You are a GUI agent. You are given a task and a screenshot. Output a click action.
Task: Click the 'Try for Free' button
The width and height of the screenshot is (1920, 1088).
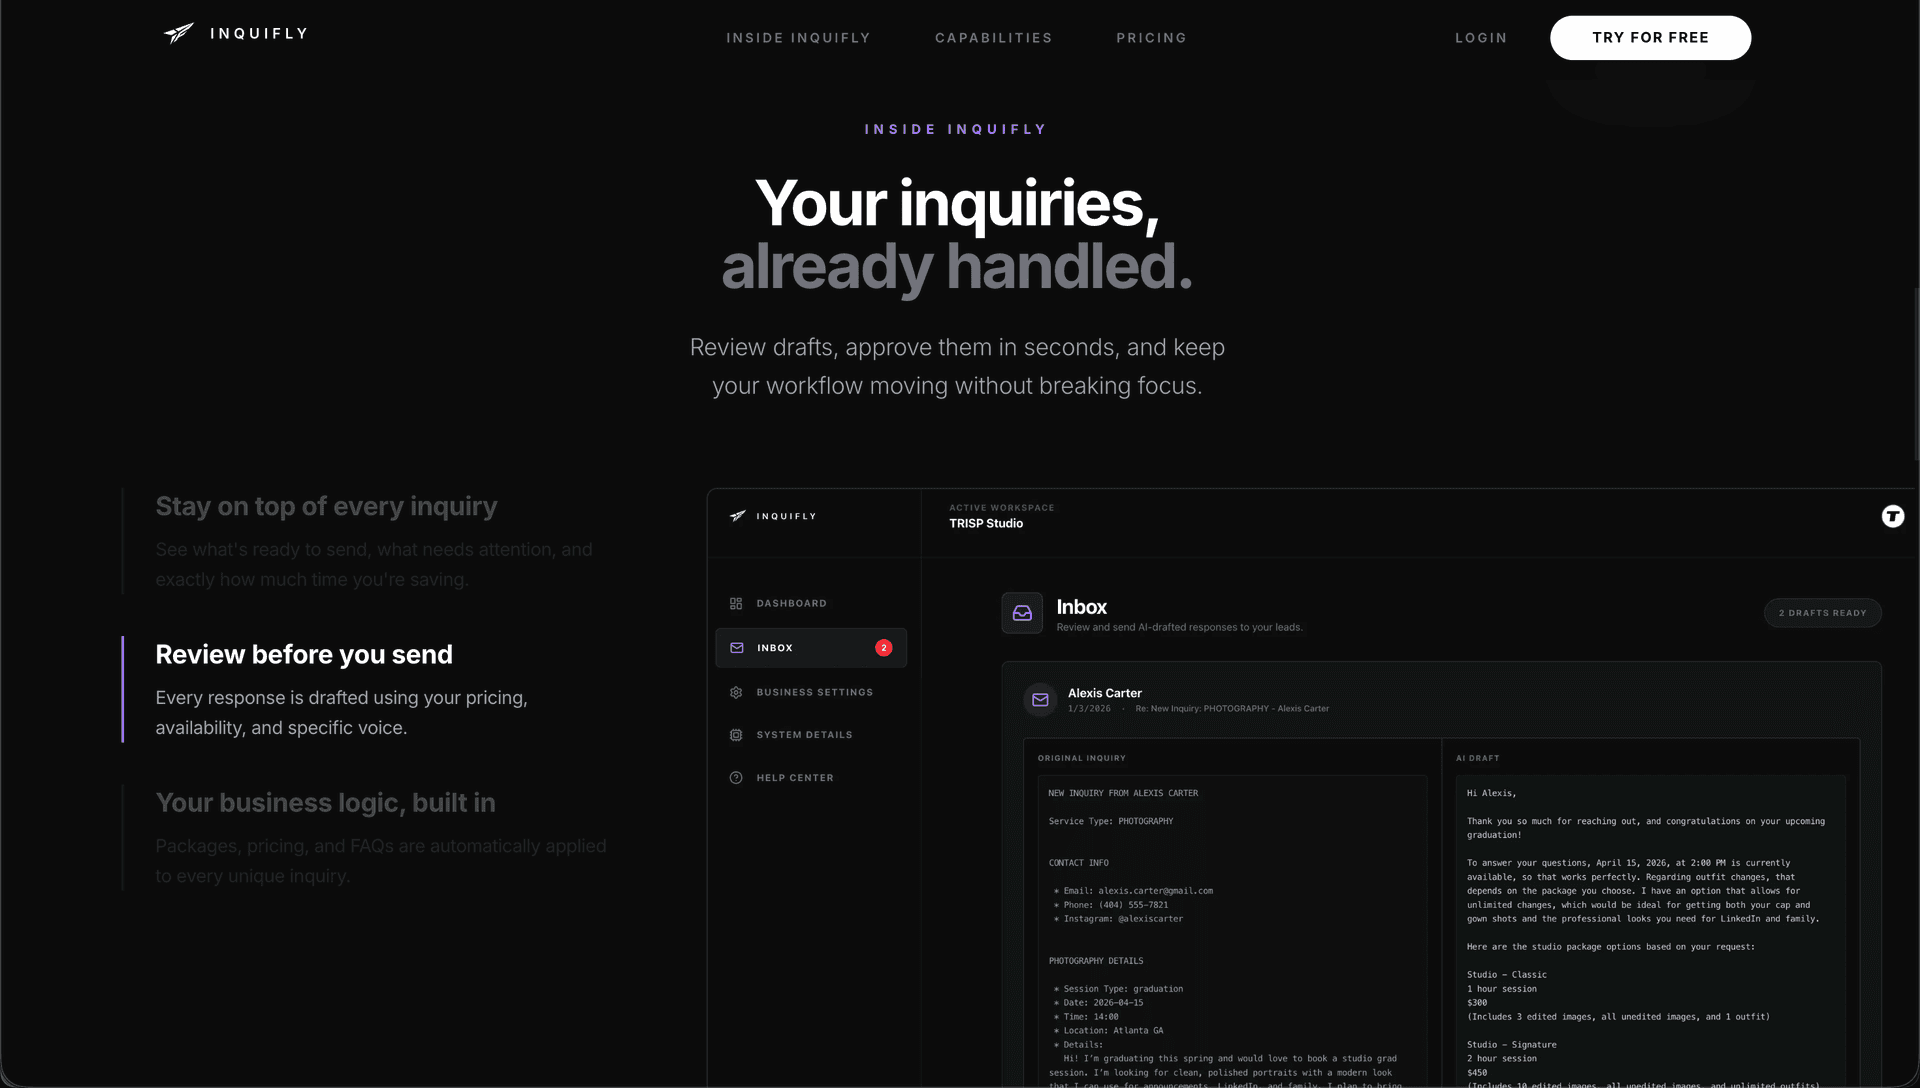click(1650, 37)
